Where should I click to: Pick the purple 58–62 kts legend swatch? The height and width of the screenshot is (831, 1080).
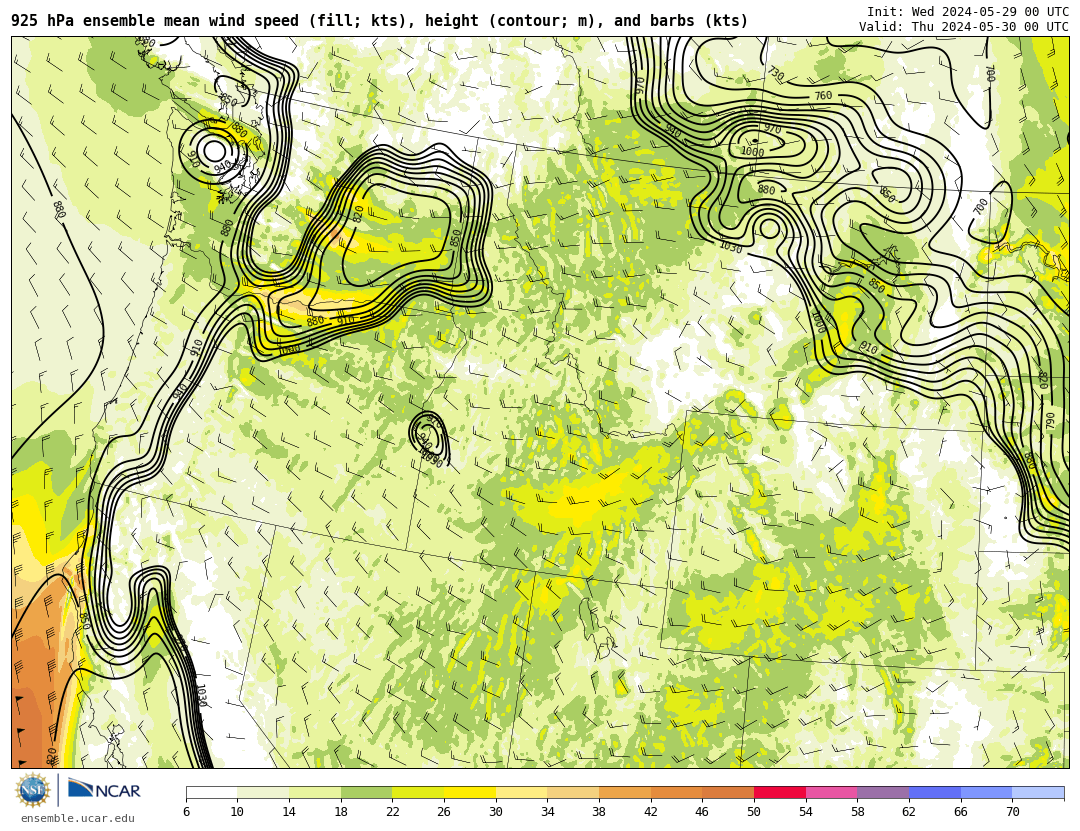coord(883,792)
